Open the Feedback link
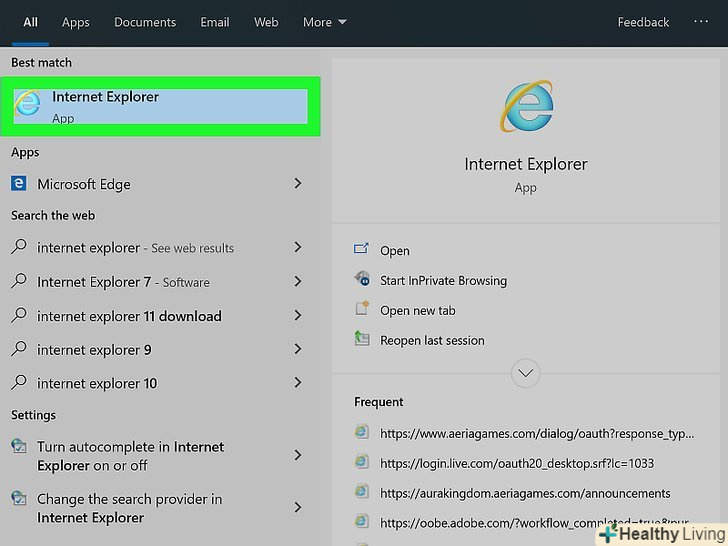 [x=643, y=22]
